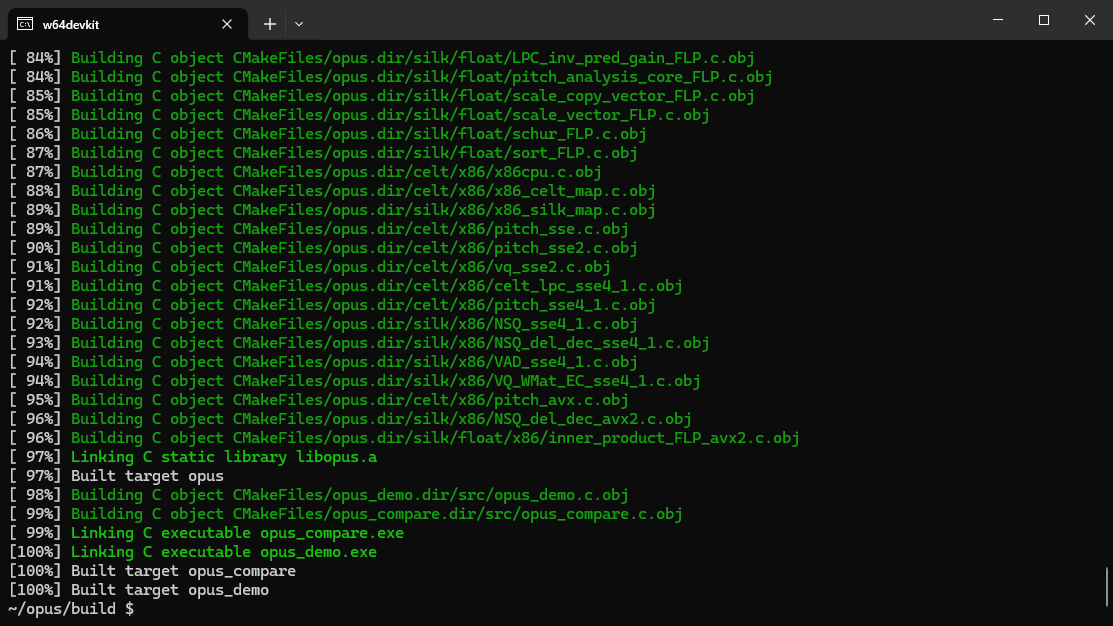Click 'Linking C executable opus_demo.exe' line
The width and height of the screenshot is (1113, 626).
click(x=193, y=552)
